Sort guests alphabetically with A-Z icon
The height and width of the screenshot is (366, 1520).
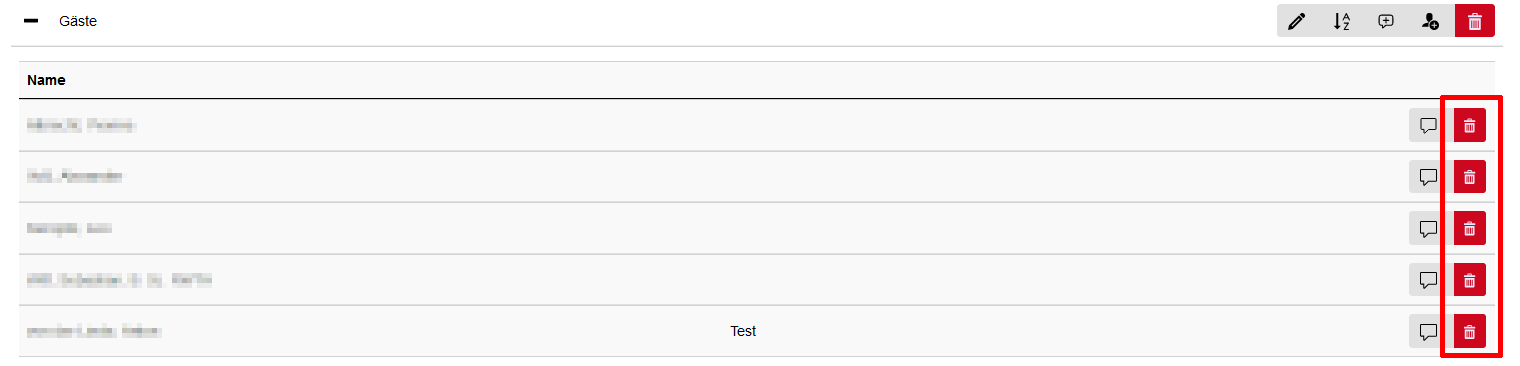[1342, 21]
